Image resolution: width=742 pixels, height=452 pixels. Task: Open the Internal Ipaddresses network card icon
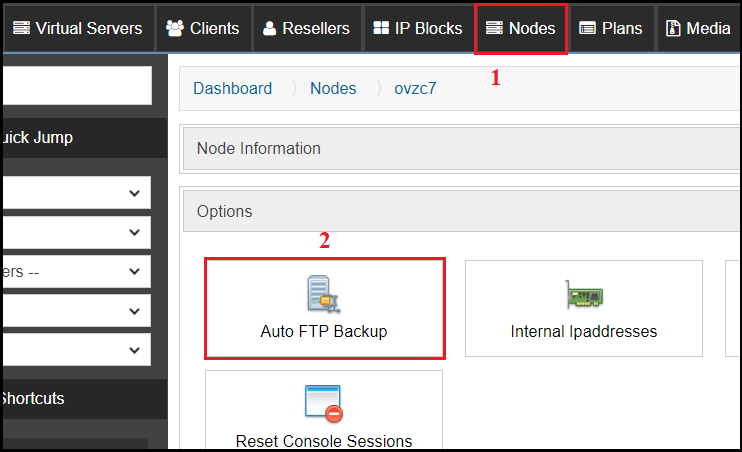[x=584, y=294]
